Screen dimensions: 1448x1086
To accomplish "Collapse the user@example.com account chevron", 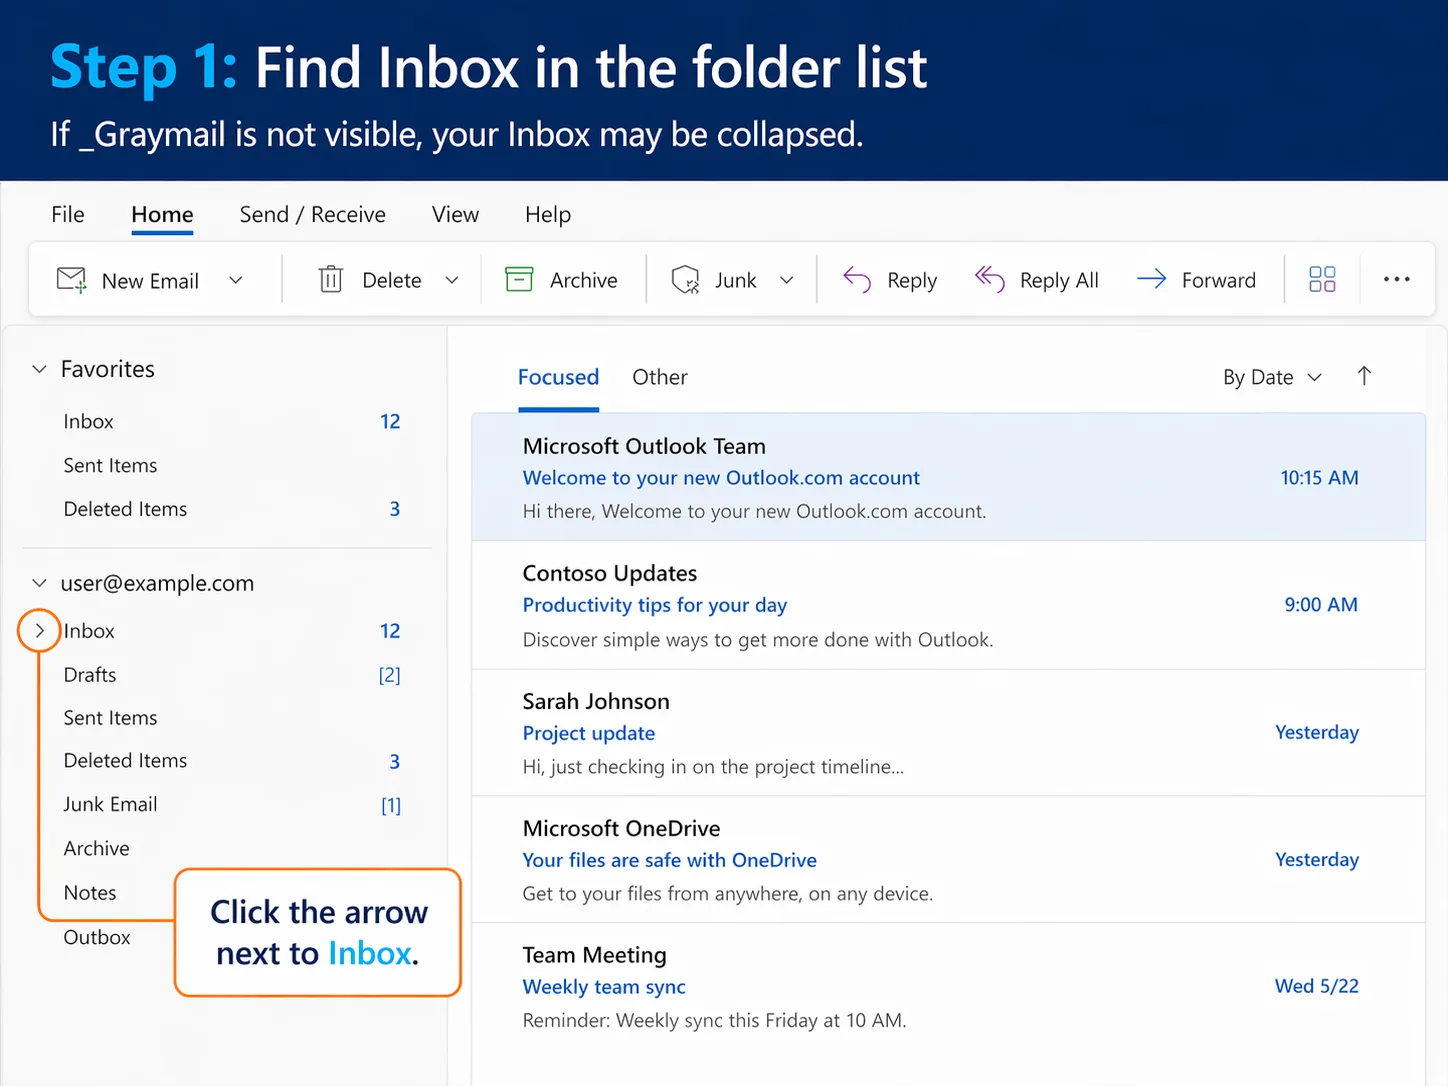I will click(x=39, y=583).
